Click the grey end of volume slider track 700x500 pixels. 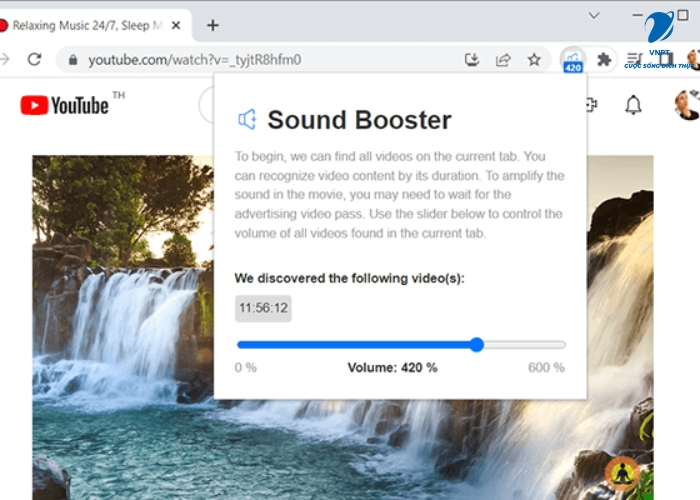coord(525,345)
